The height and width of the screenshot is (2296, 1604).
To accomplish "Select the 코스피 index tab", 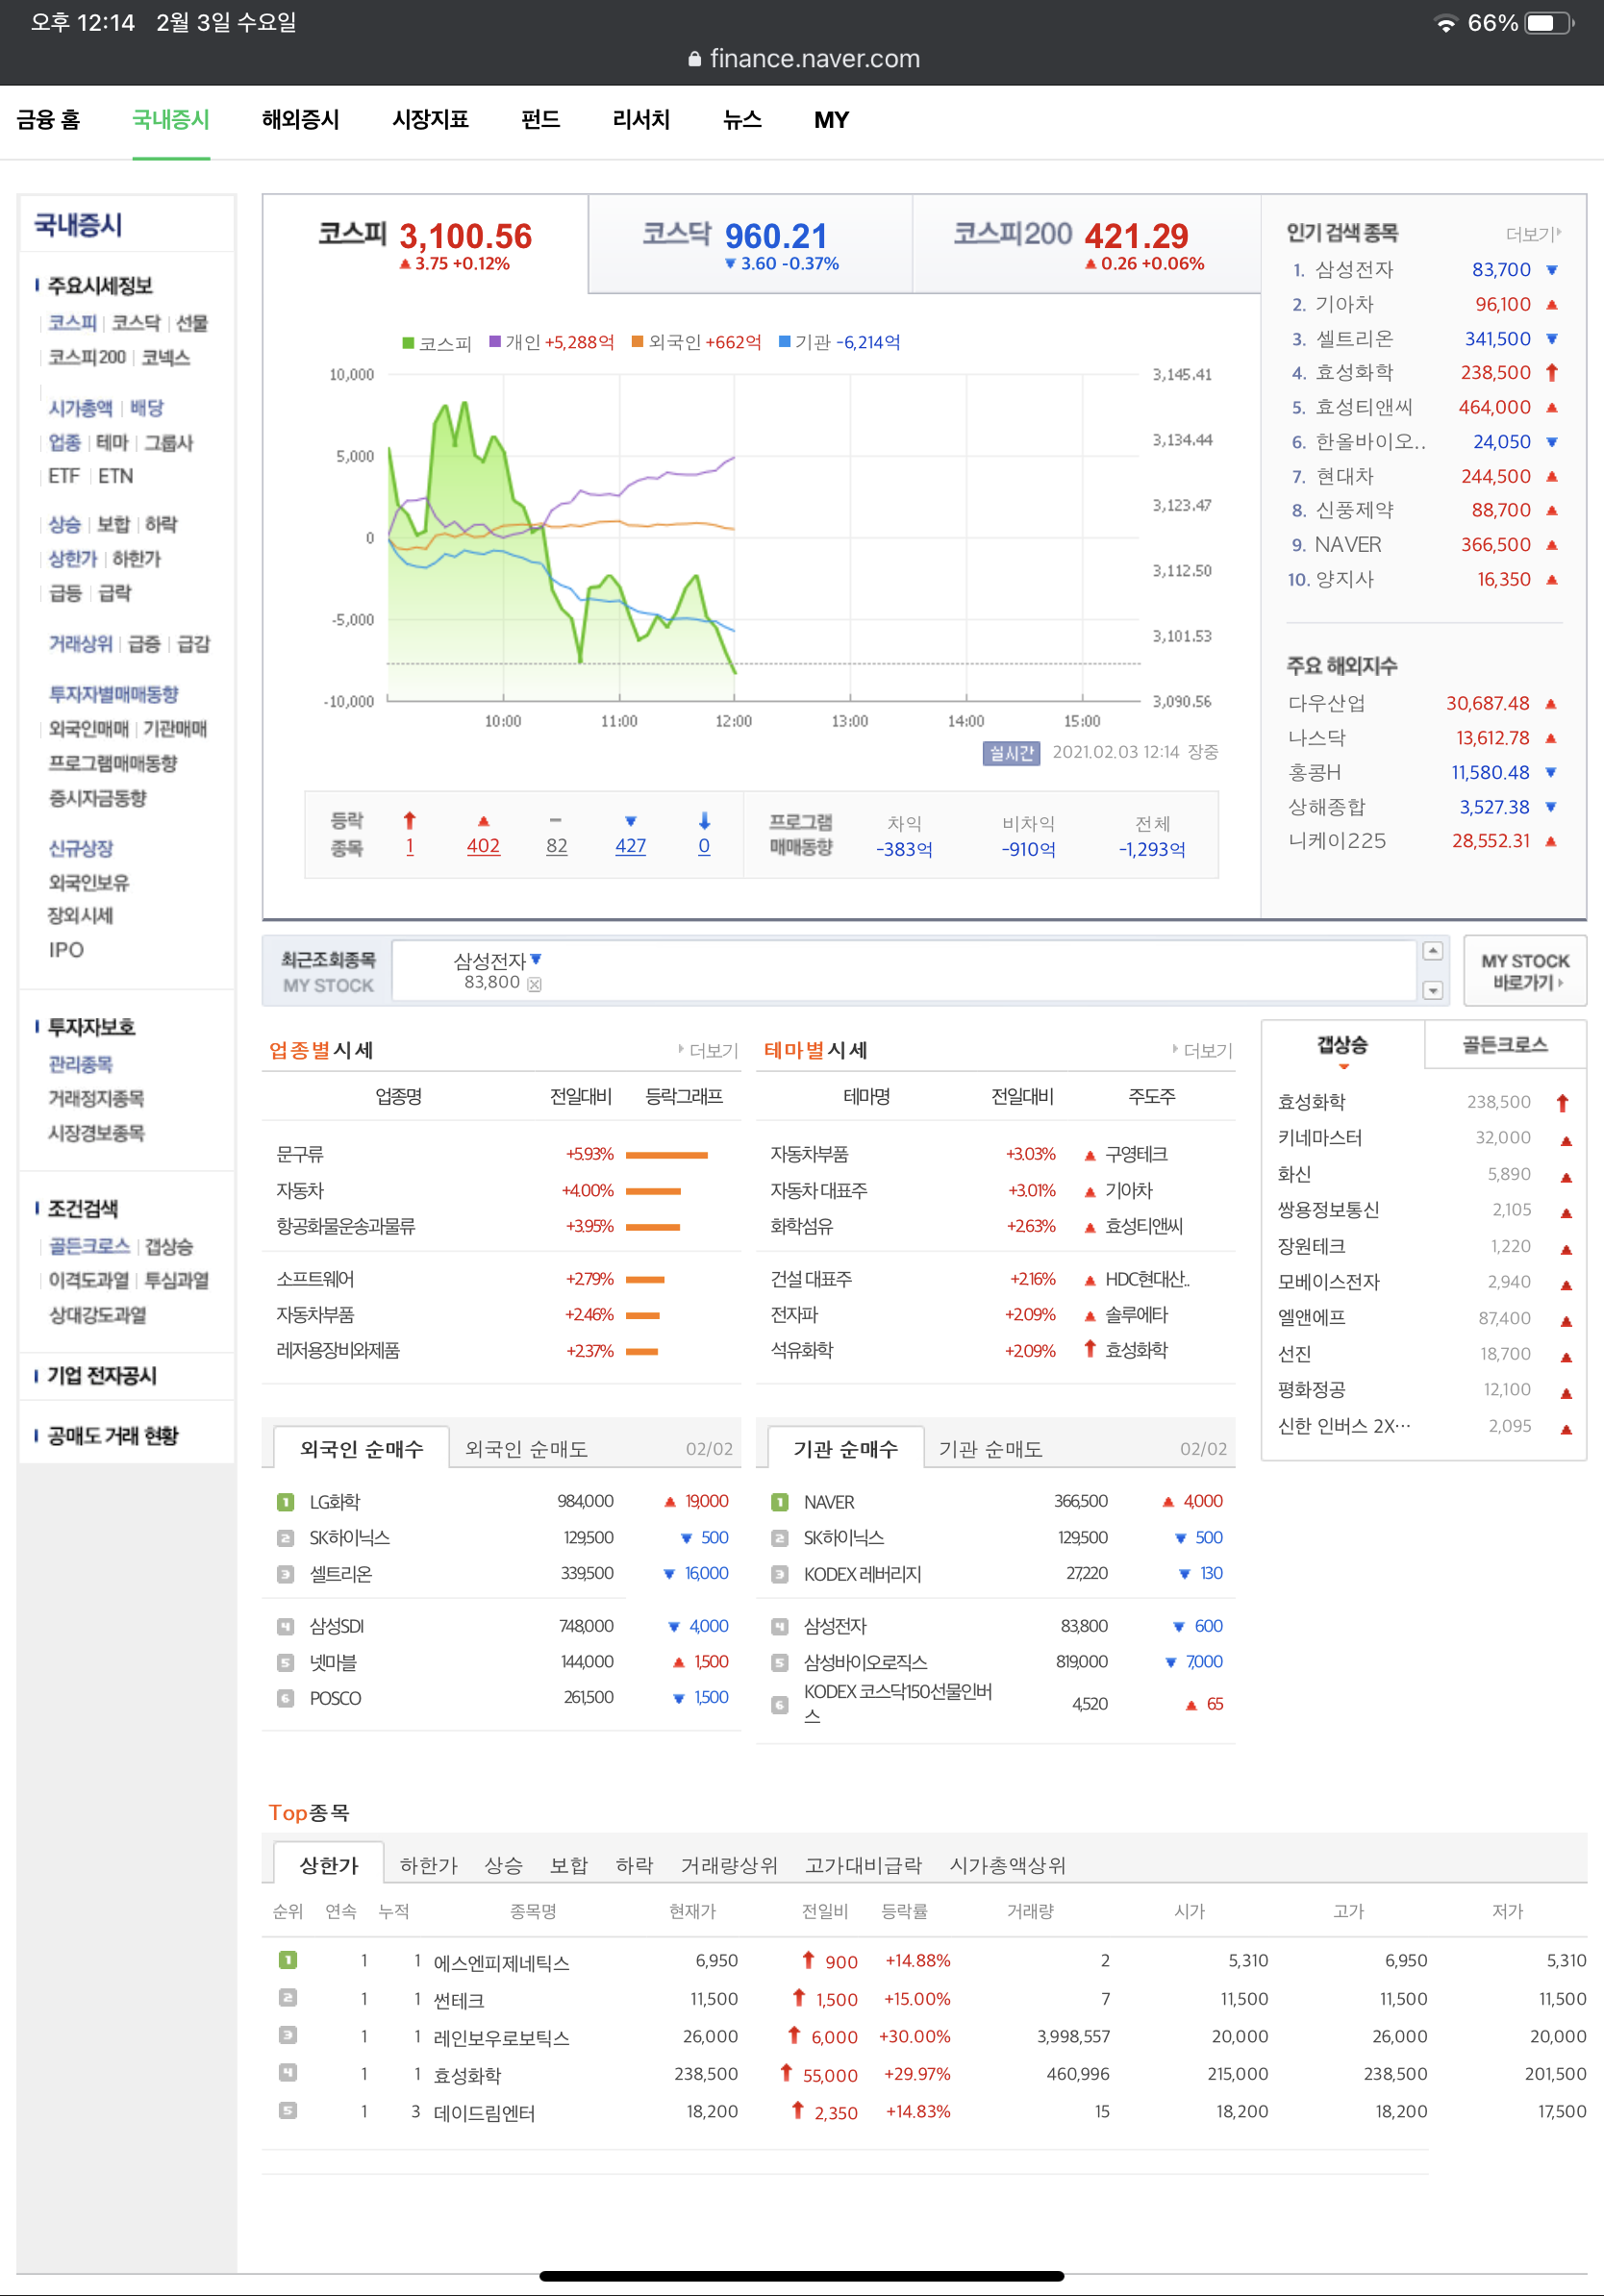I will pos(425,244).
